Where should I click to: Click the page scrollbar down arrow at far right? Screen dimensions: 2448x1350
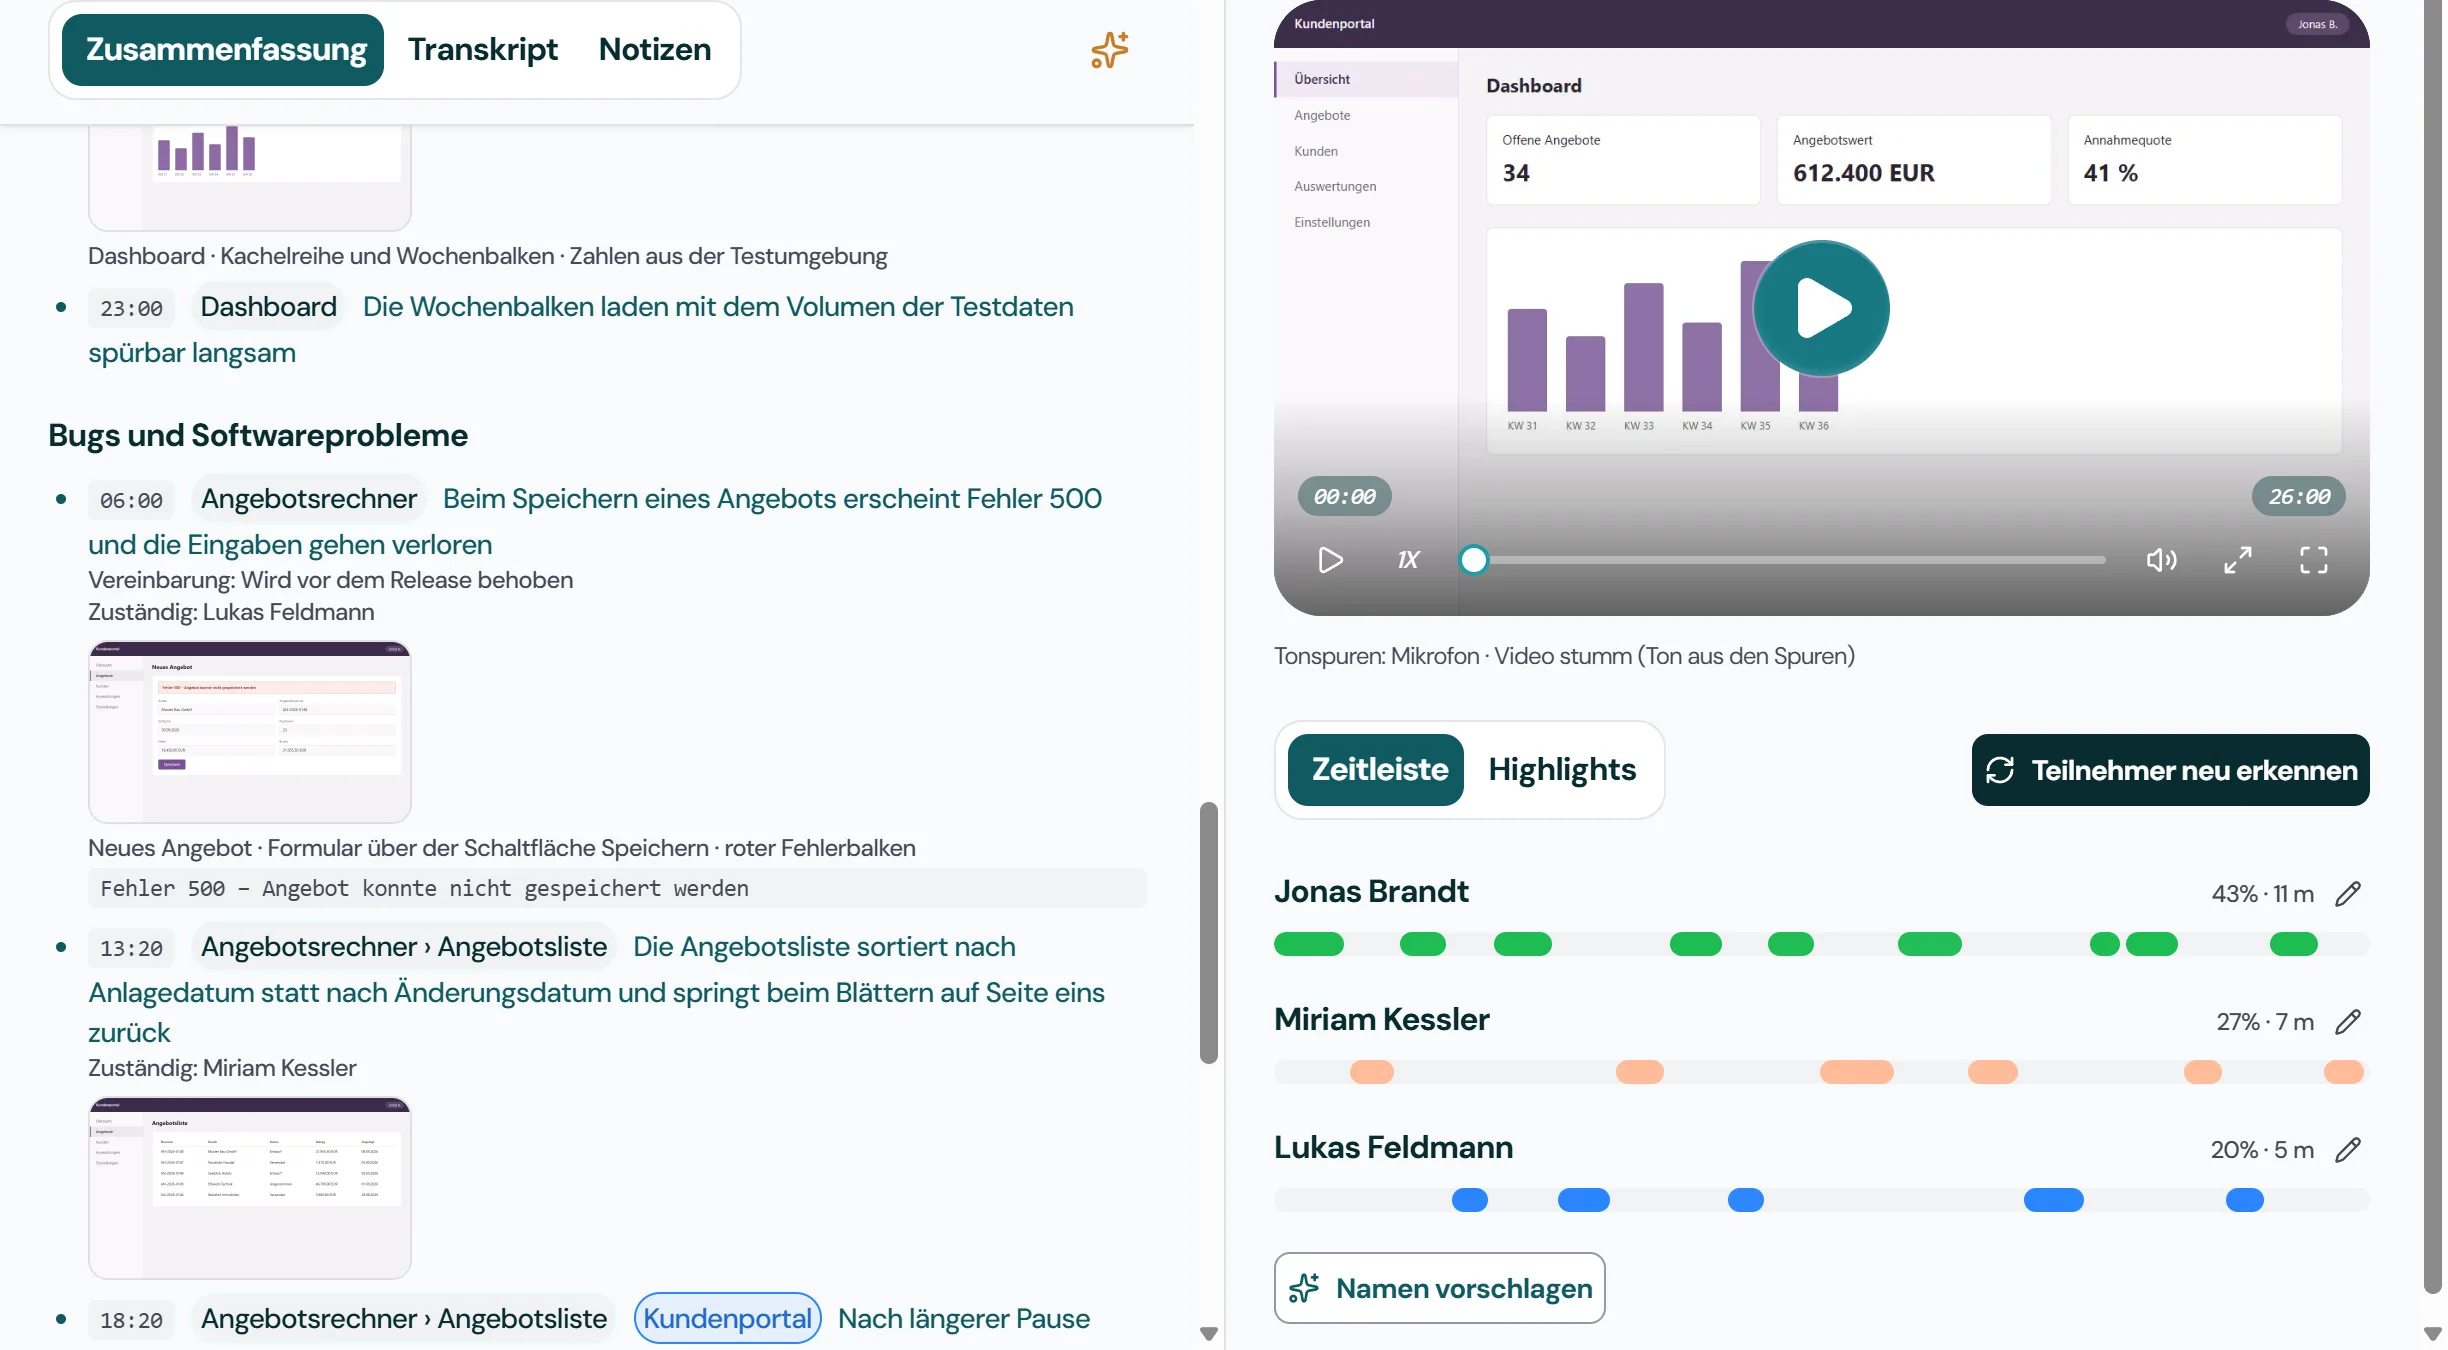(x=2434, y=1333)
